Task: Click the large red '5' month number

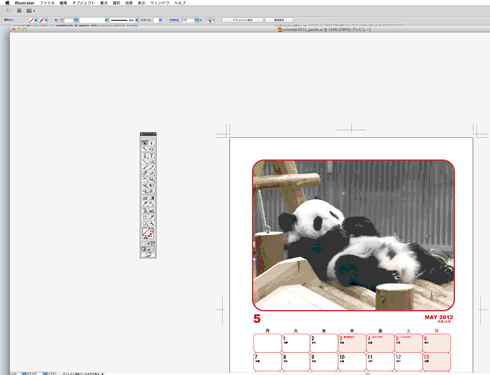Action: pos(257,319)
